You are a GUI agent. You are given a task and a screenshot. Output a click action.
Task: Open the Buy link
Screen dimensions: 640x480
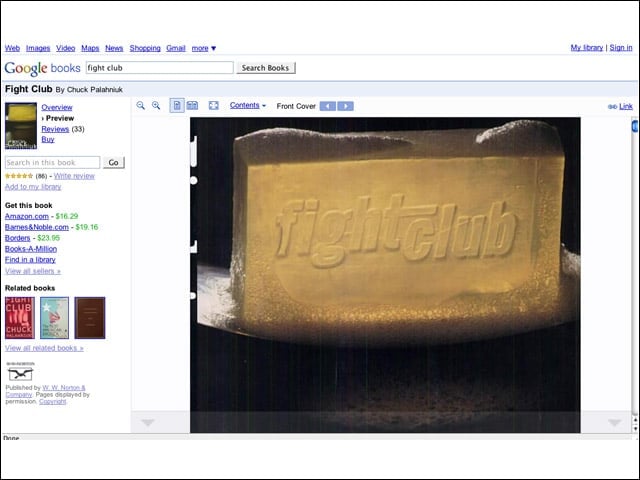tap(48, 139)
